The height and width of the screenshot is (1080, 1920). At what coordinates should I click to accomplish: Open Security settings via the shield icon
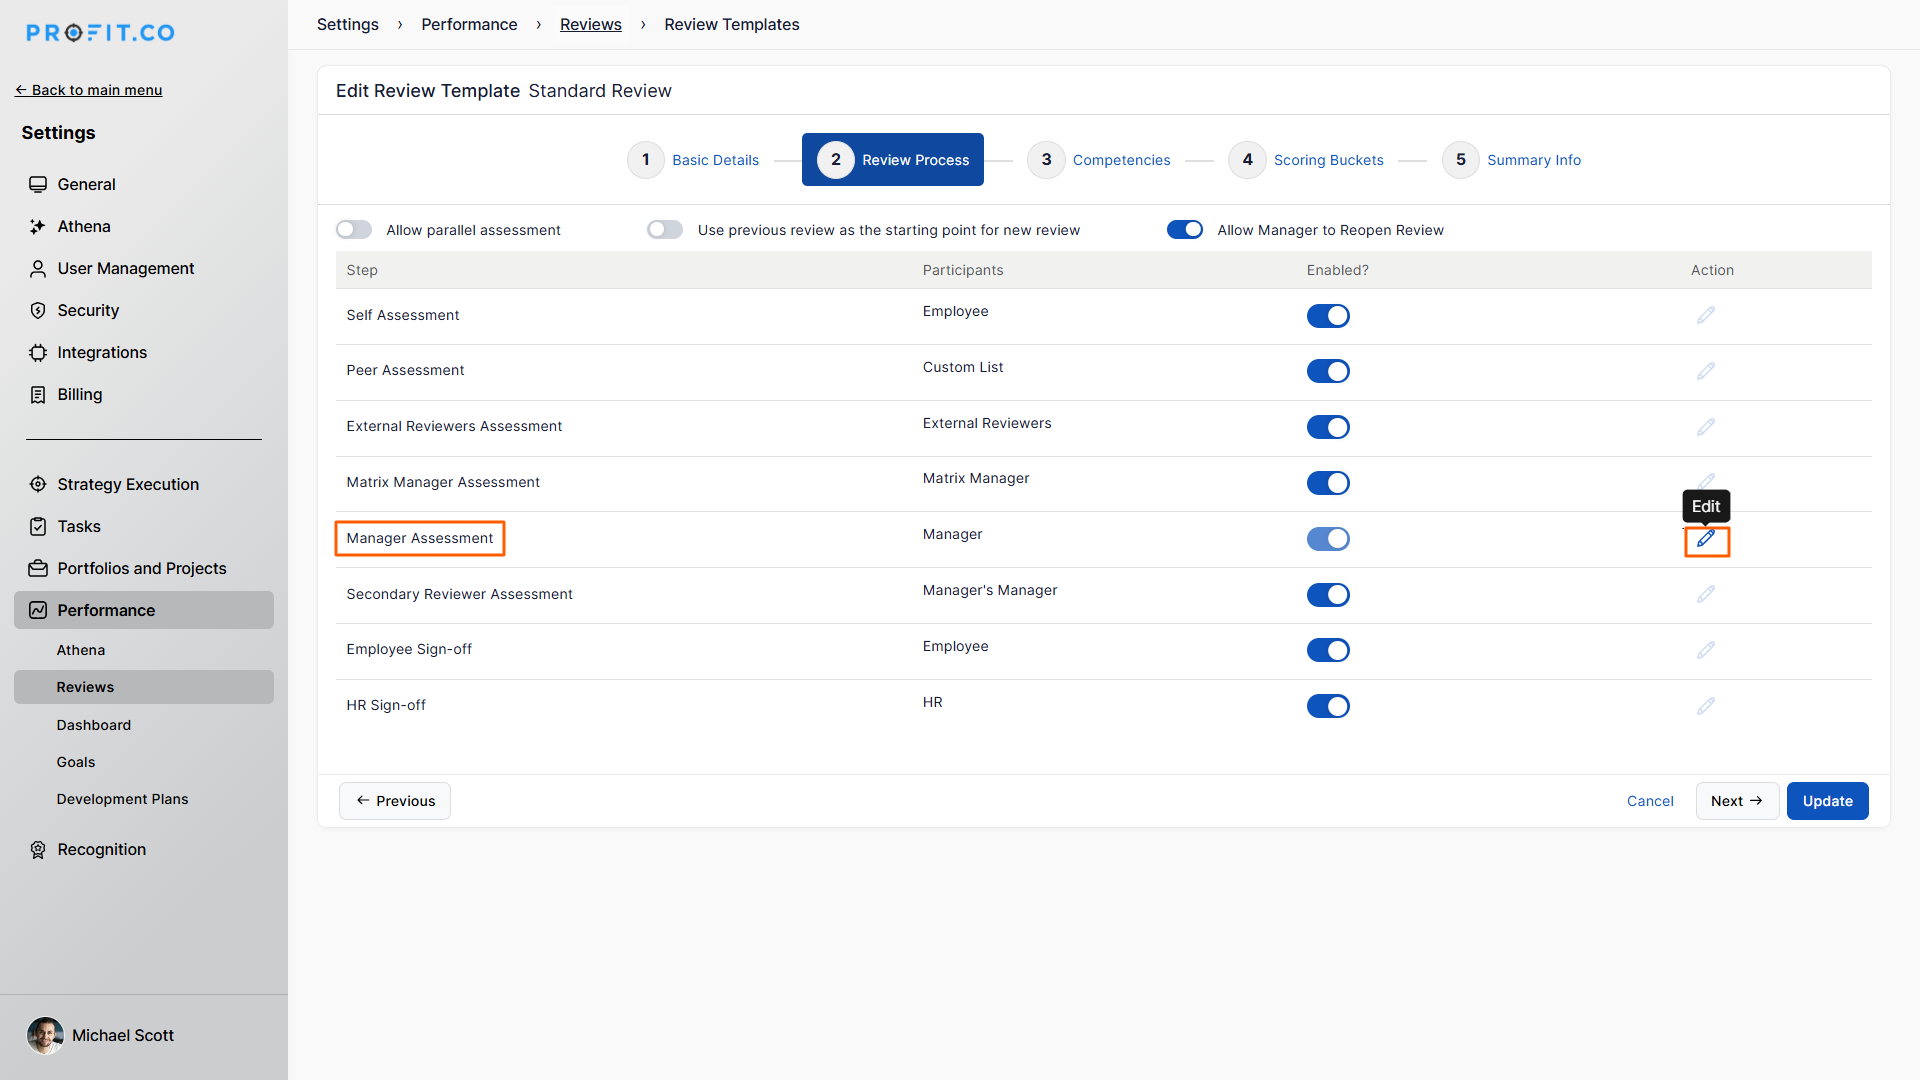38,311
